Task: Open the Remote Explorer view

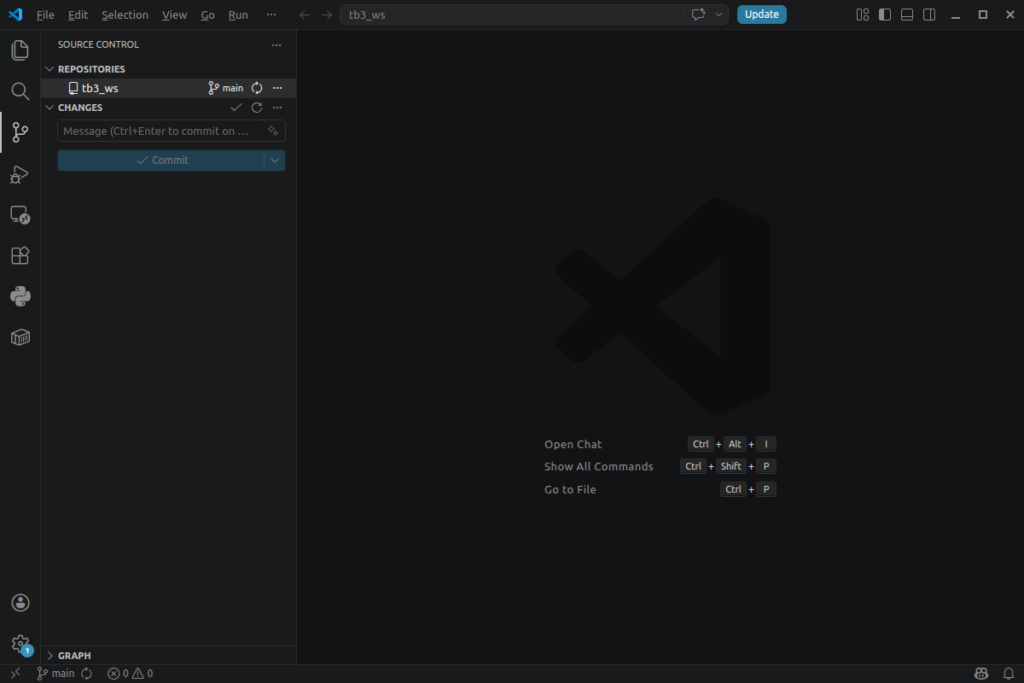Action: point(20,215)
